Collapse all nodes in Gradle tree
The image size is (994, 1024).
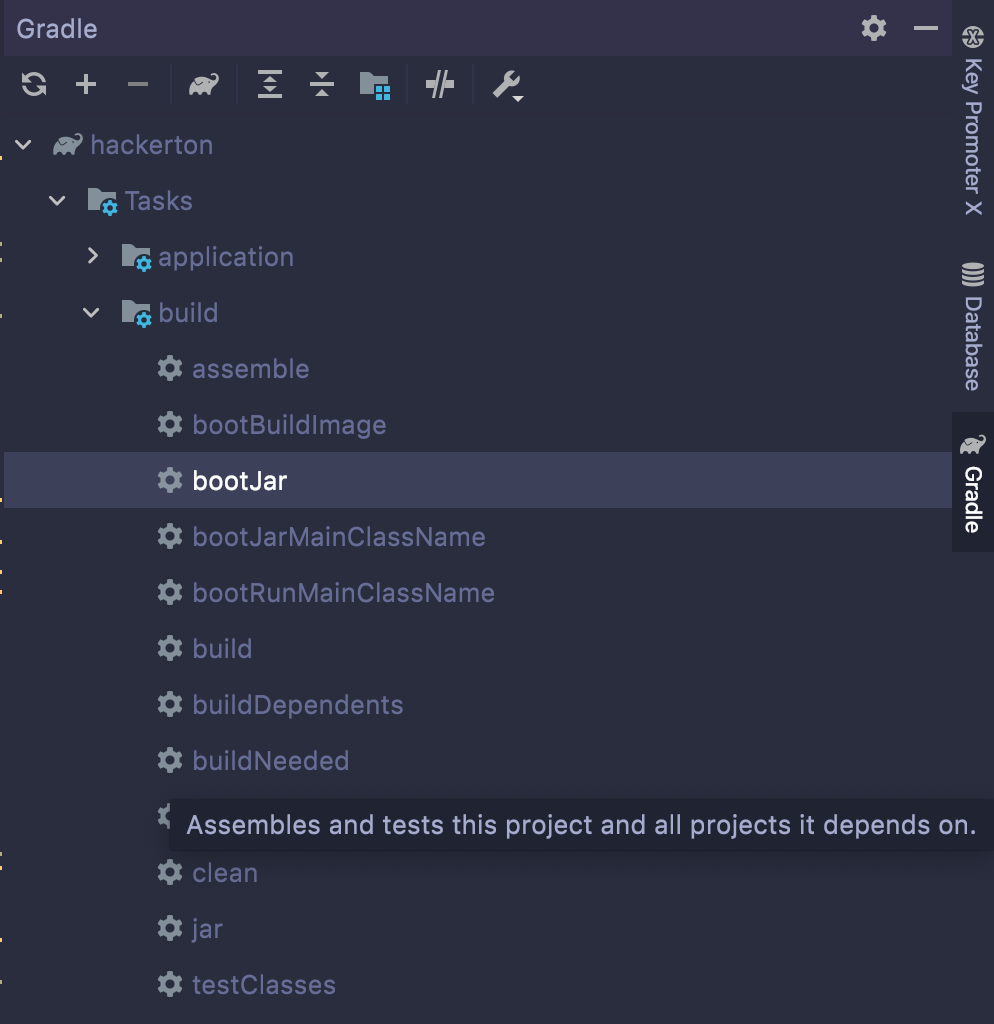click(x=322, y=84)
